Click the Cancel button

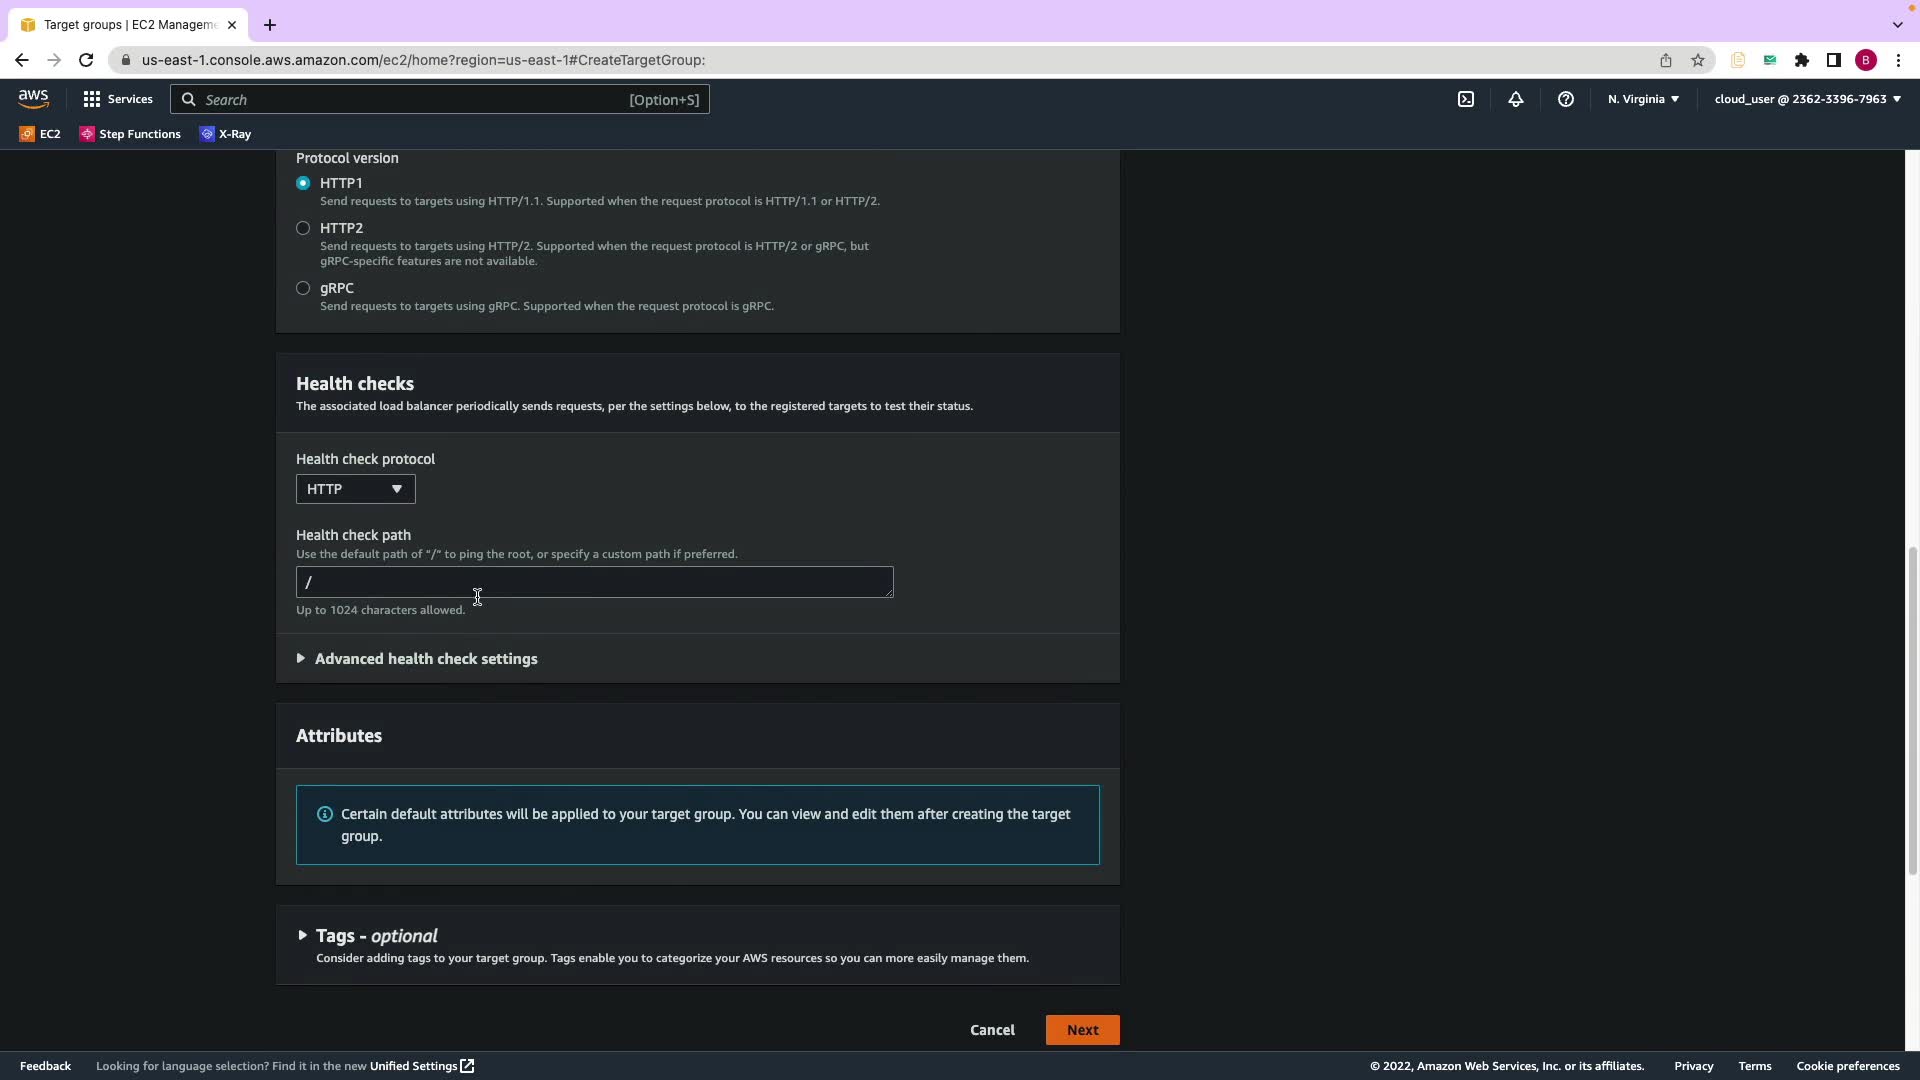pyautogui.click(x=992, y=1030)
